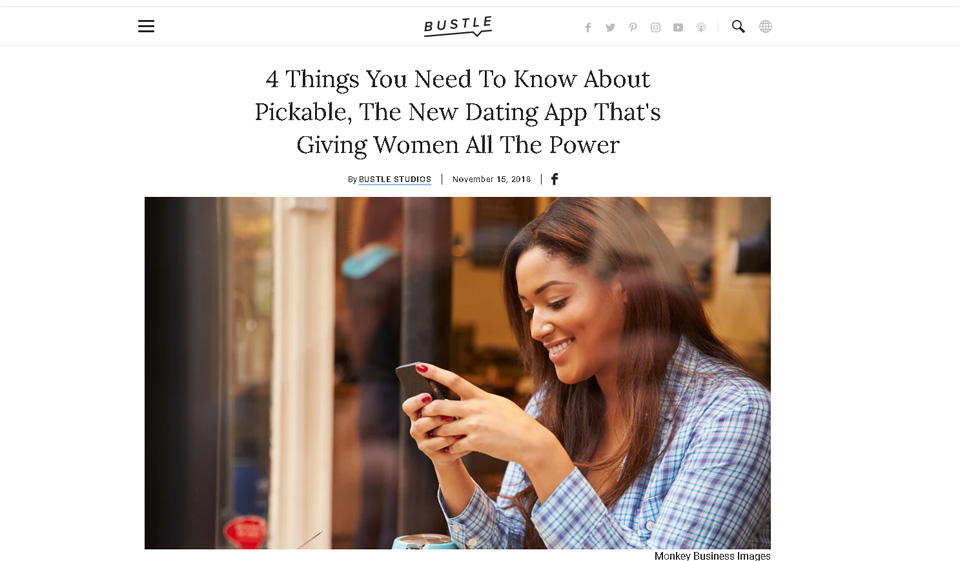Go to the Bustle logo homepage
Image resolution: width=960 pixels, height=561 pixels.
pyautogui.click(x=458, y=26)
